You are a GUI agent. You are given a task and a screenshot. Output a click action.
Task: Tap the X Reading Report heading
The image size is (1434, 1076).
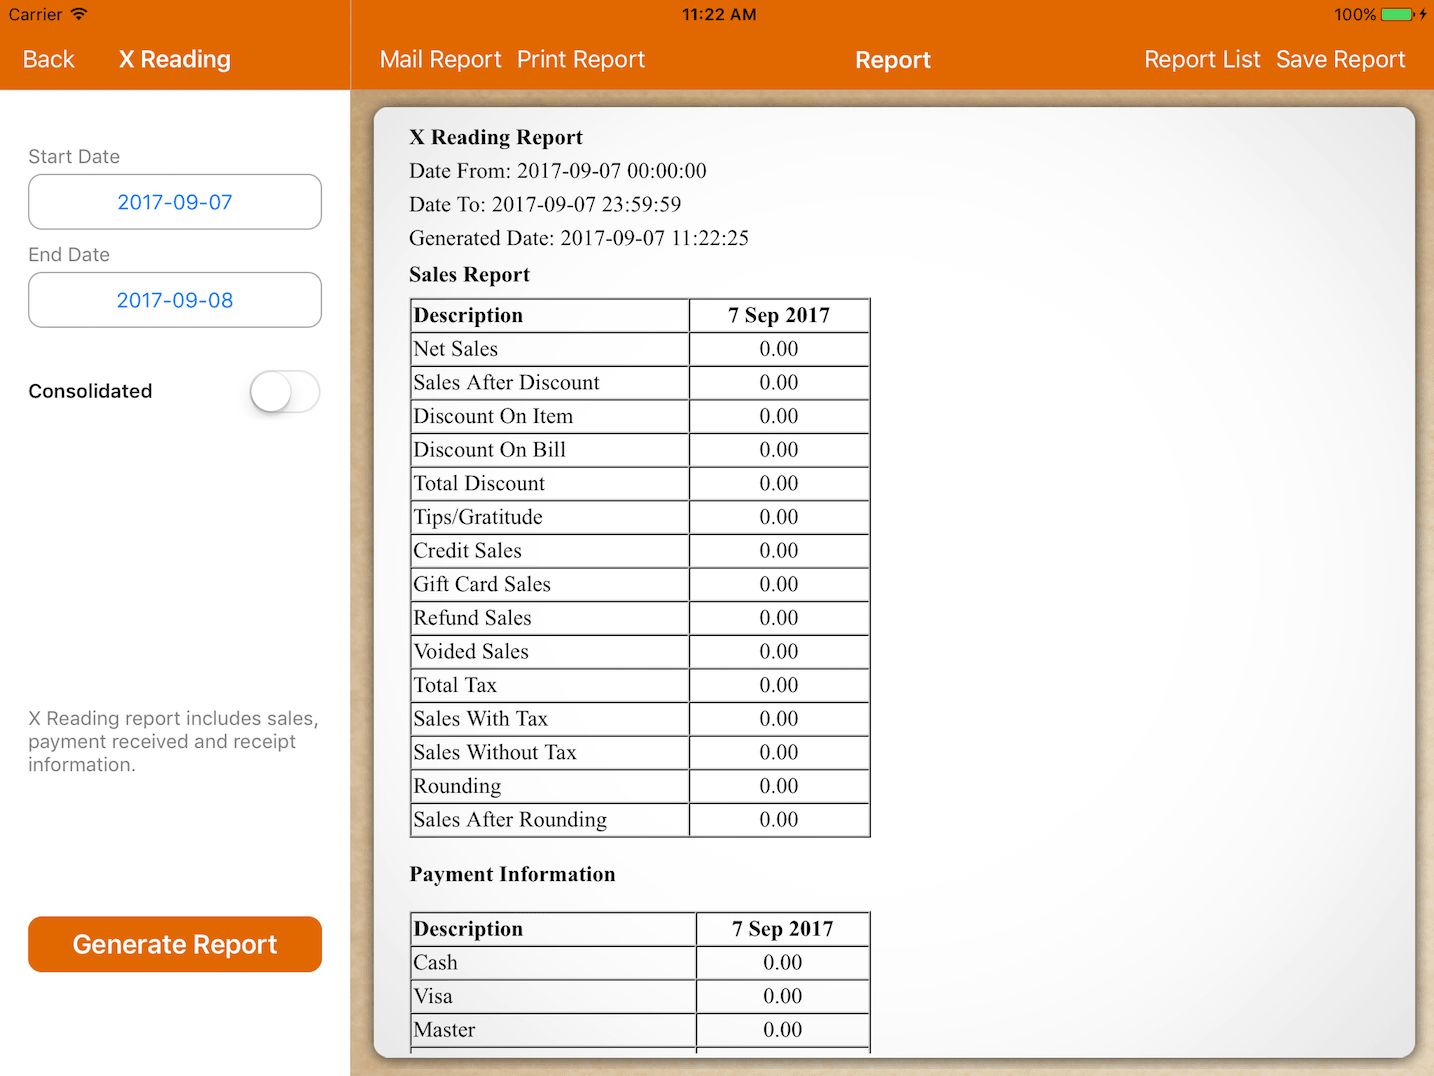496,137
